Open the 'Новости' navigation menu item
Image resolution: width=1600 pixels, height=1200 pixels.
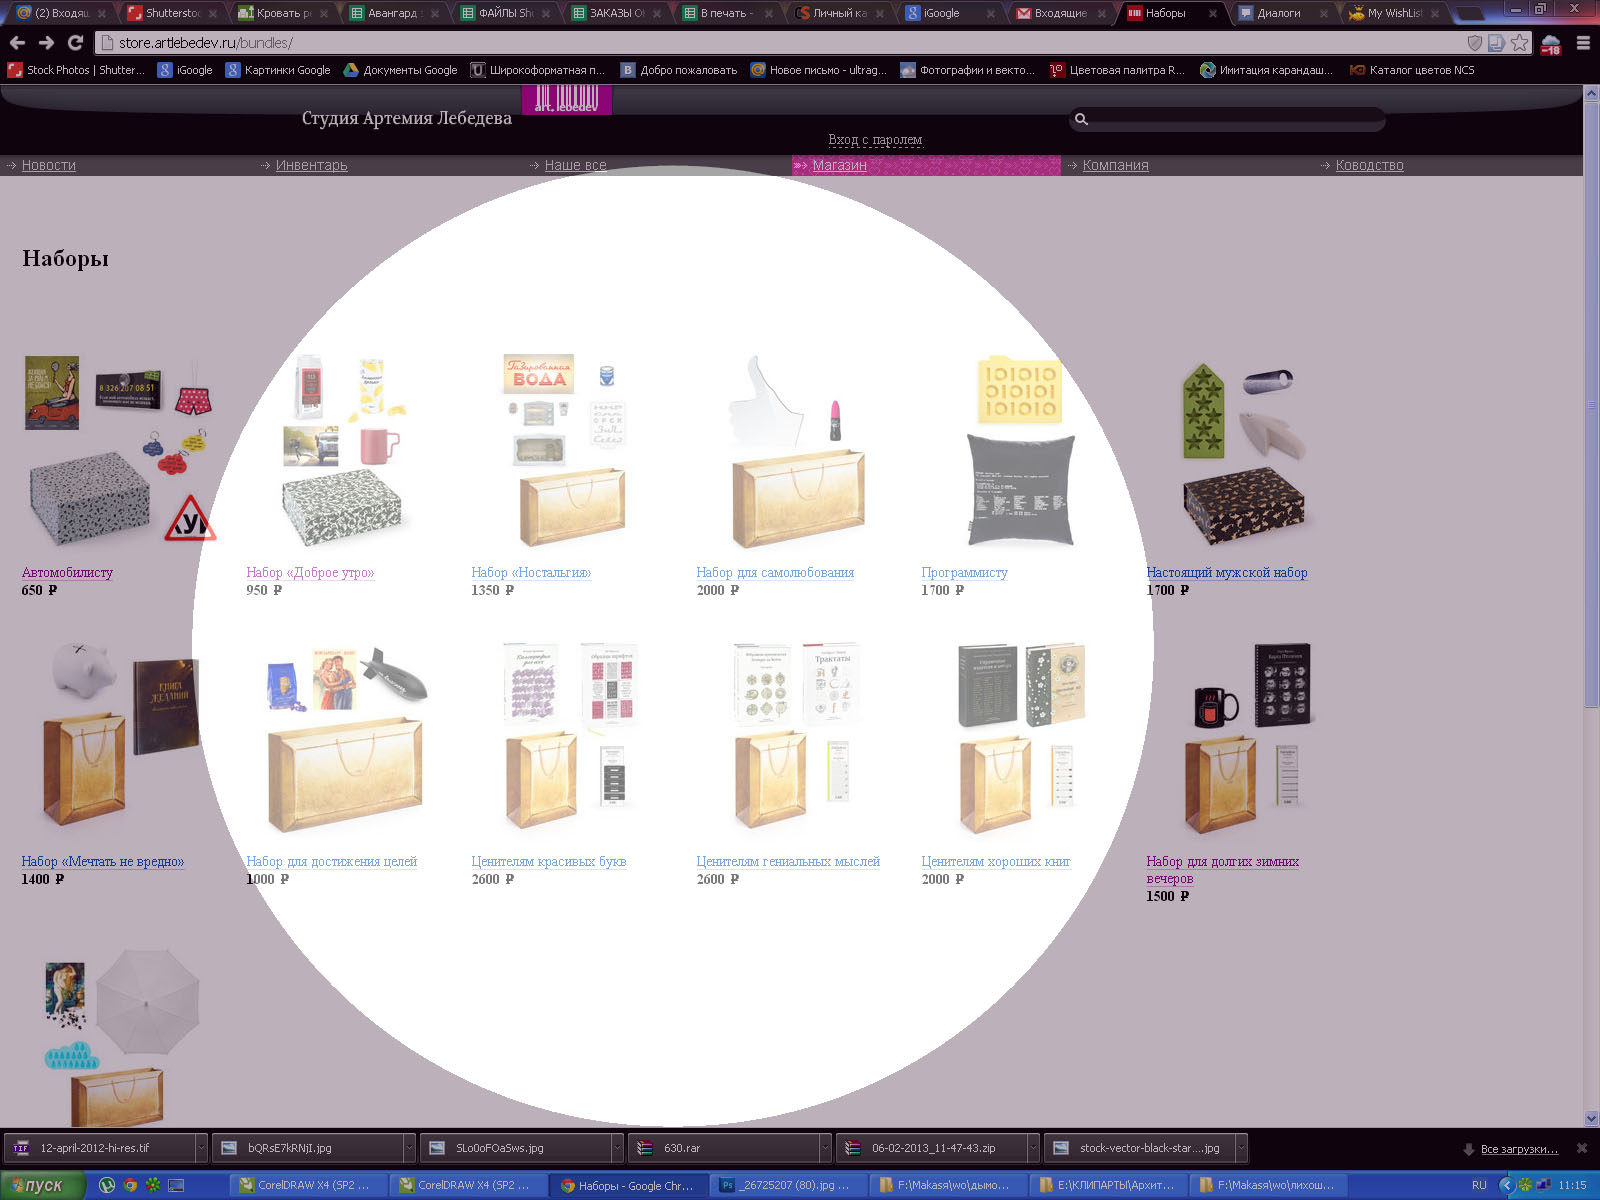coord(48,166)
